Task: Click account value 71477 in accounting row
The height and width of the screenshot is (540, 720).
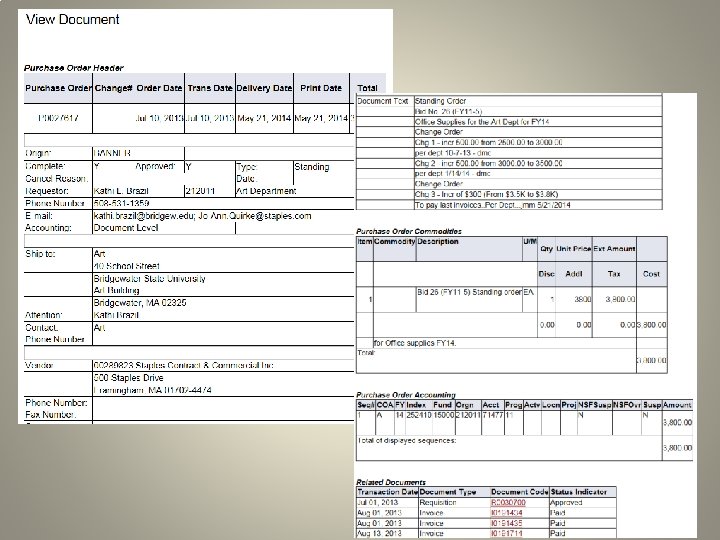Action: (x=492, y=415)
